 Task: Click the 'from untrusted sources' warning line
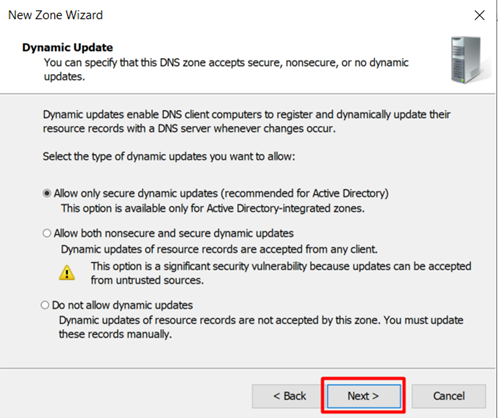[x=147, y=280]
